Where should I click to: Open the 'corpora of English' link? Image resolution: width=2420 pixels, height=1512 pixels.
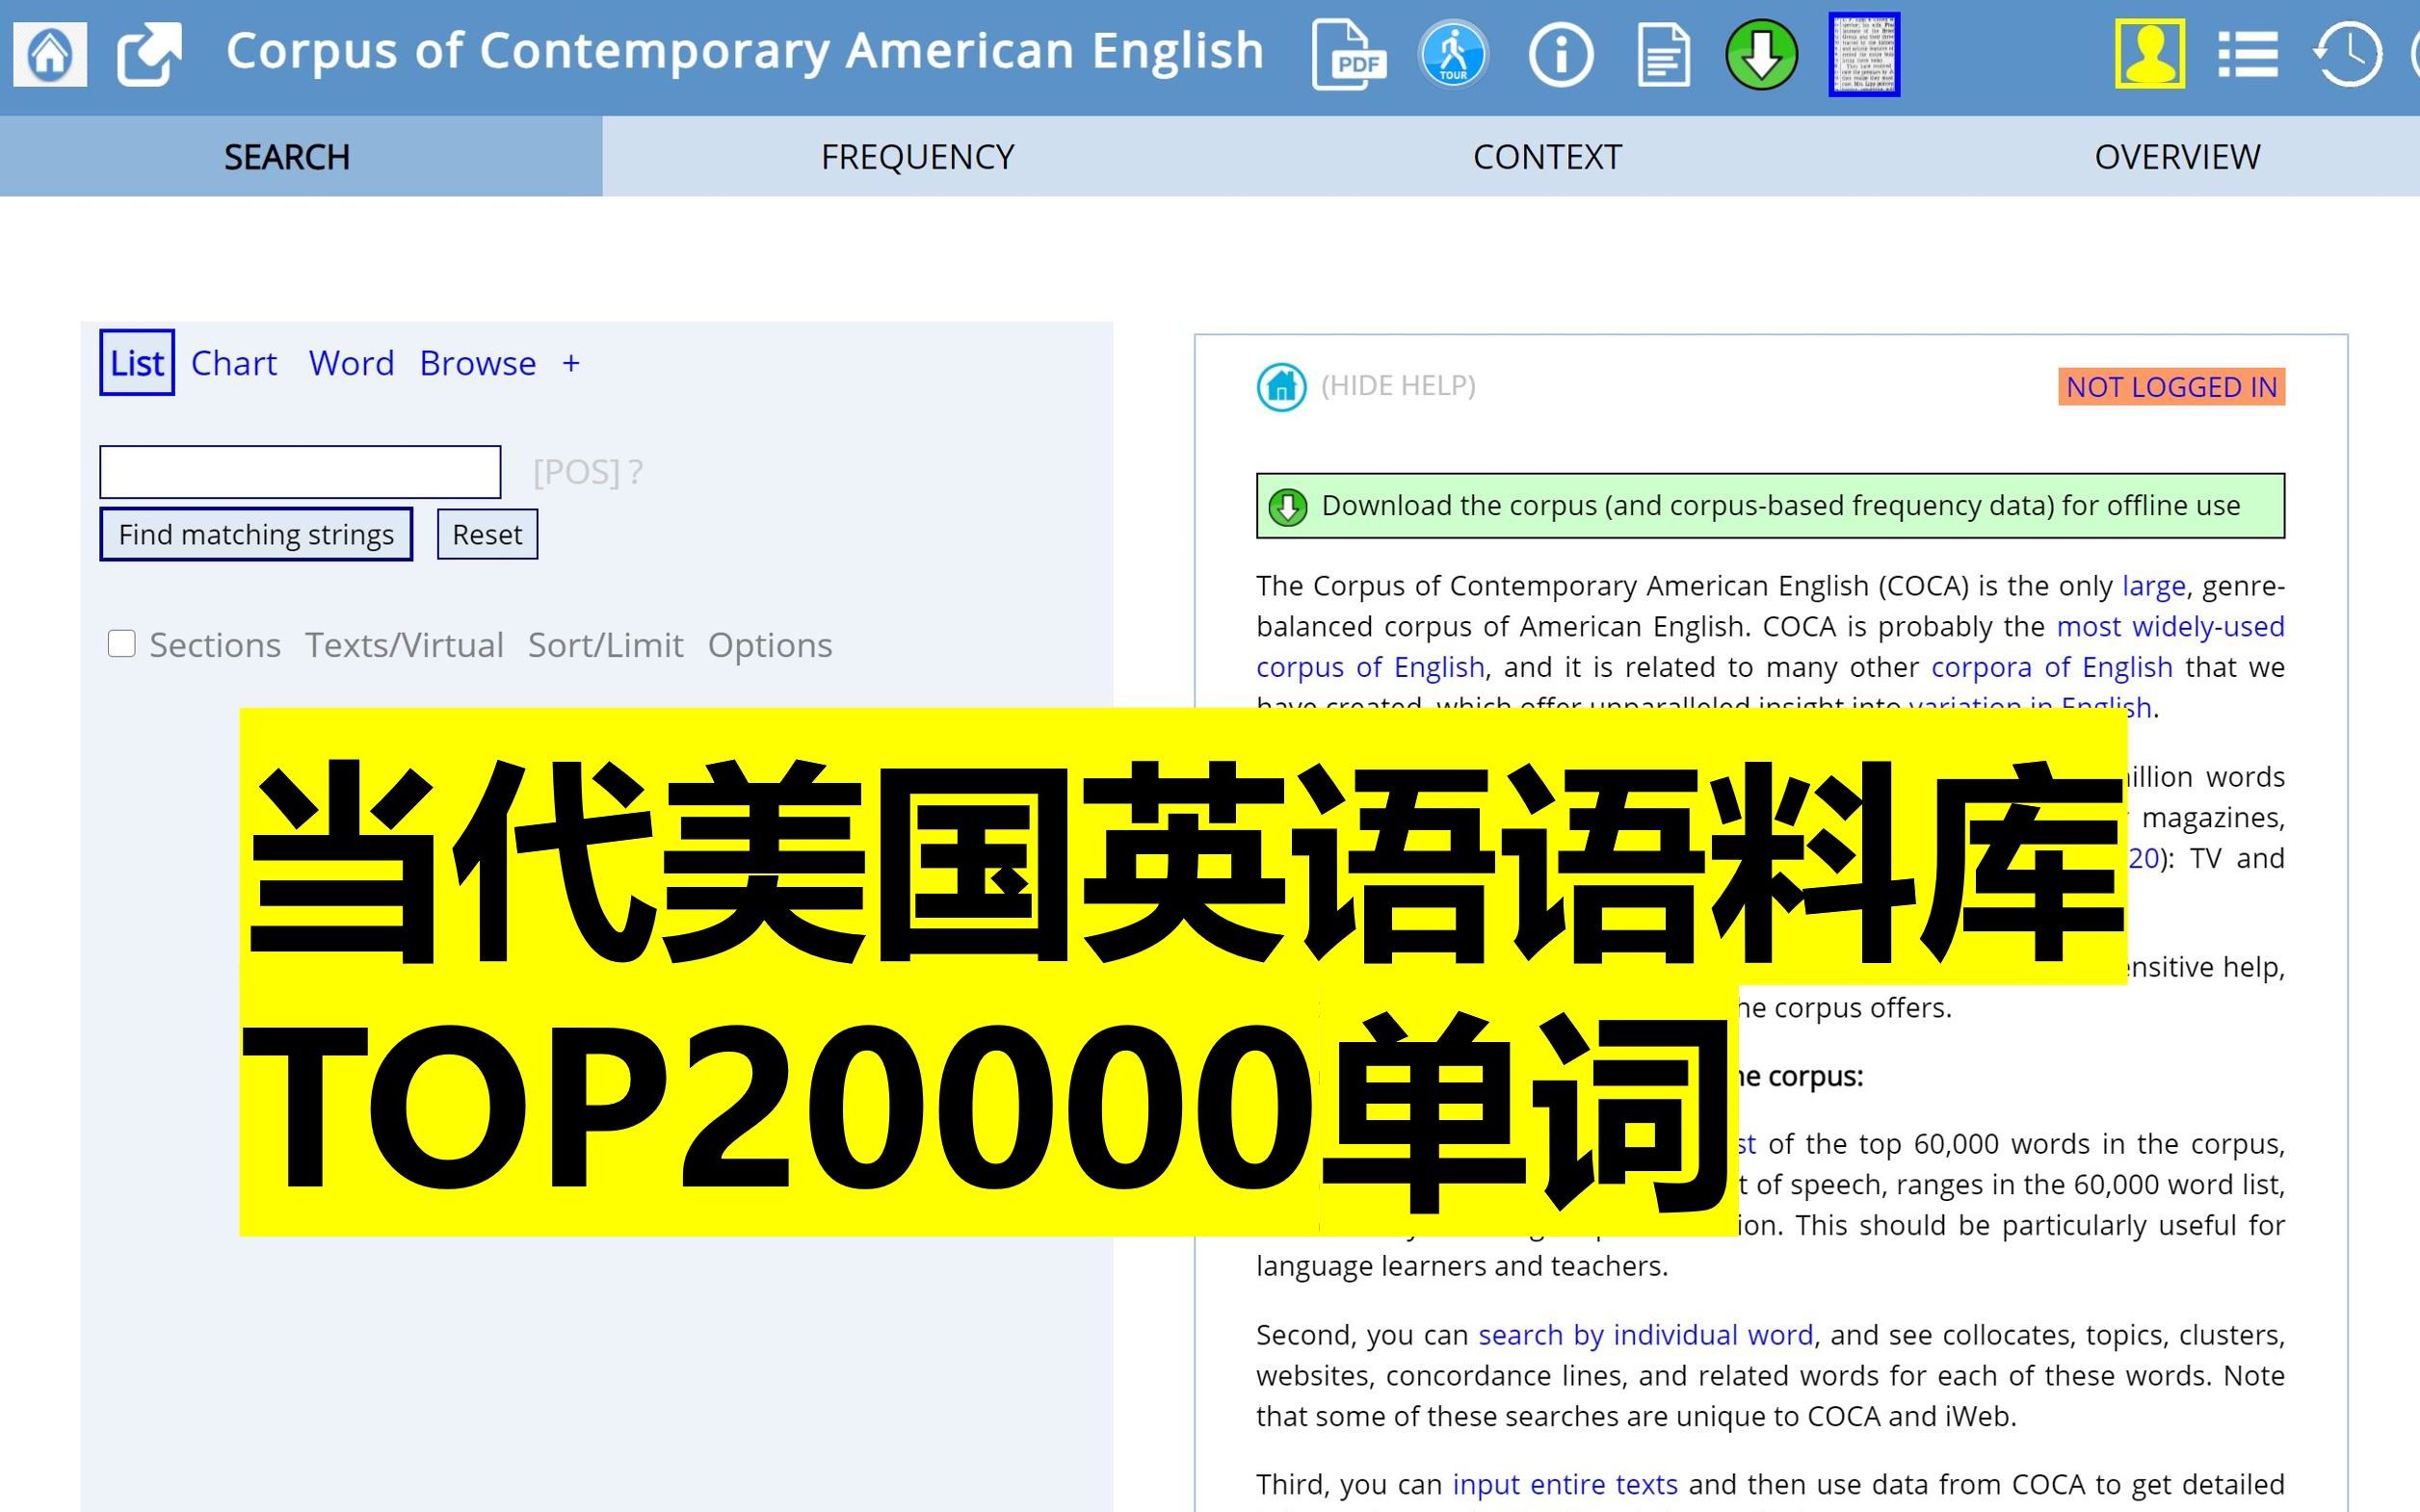pyautogui.click(x=2051, y=667)
